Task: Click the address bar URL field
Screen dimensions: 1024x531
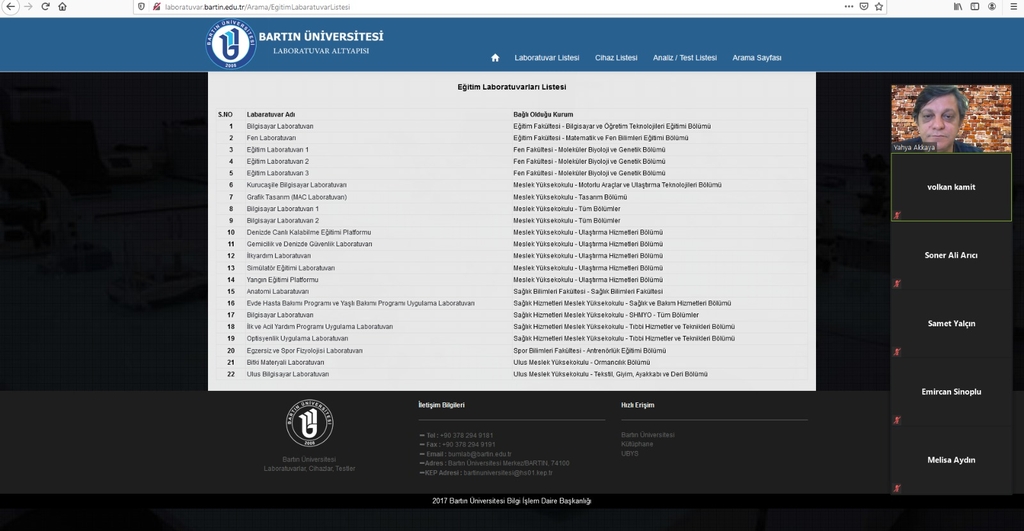Action: pyautogui.click(x=500, y=6)
